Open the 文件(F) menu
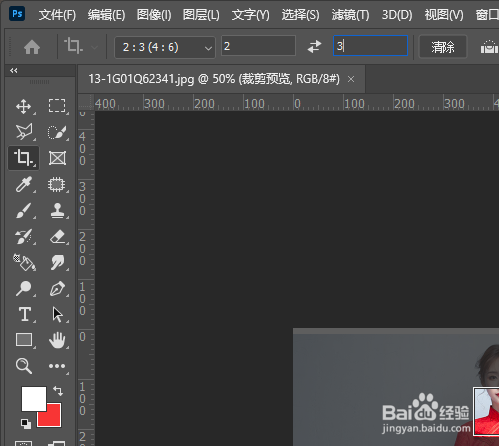 [57, 15]
